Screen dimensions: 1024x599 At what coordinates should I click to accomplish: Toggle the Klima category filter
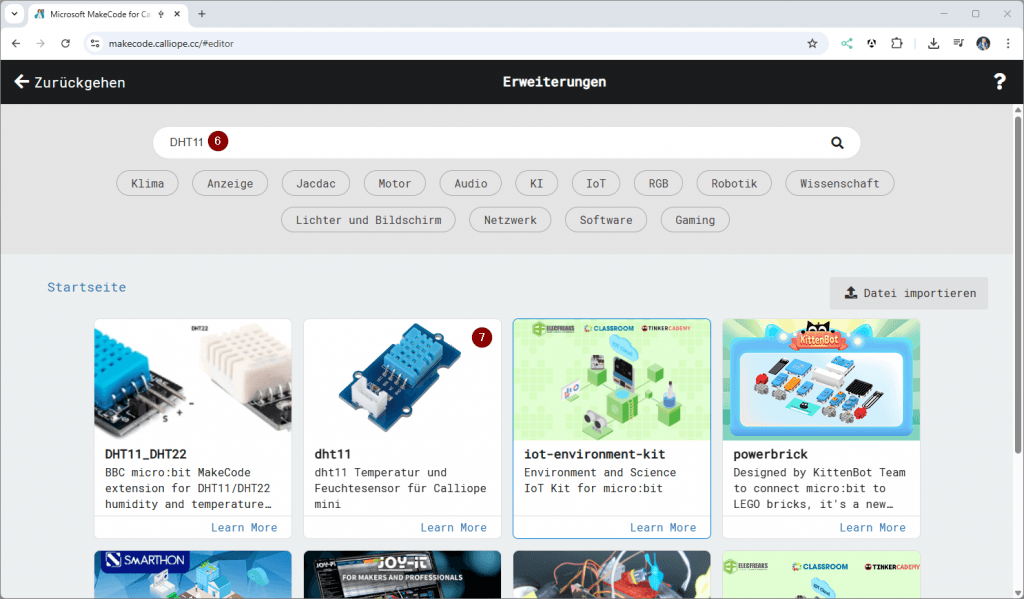[x=147, y=183]
